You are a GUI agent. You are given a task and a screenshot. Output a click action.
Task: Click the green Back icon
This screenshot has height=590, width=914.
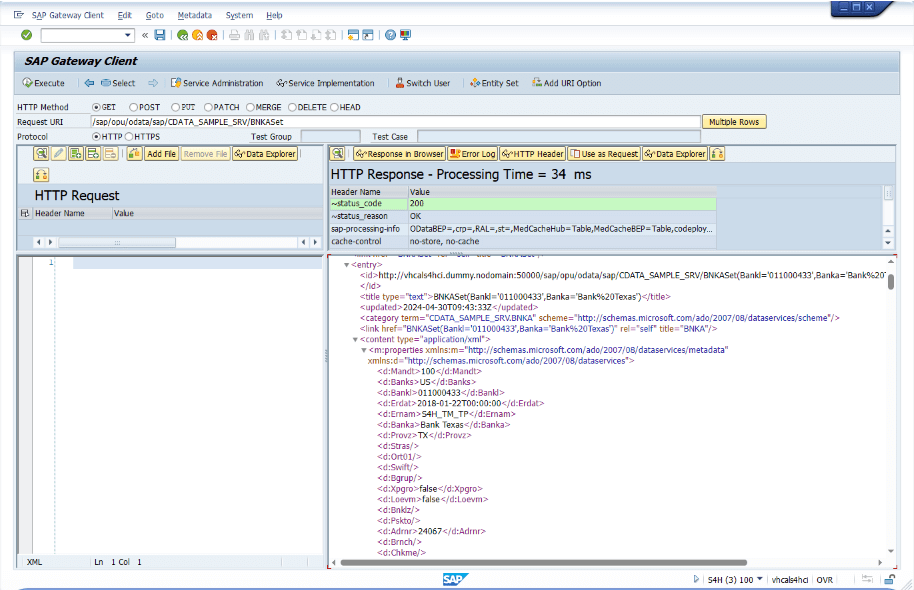[x=182, y=35]
